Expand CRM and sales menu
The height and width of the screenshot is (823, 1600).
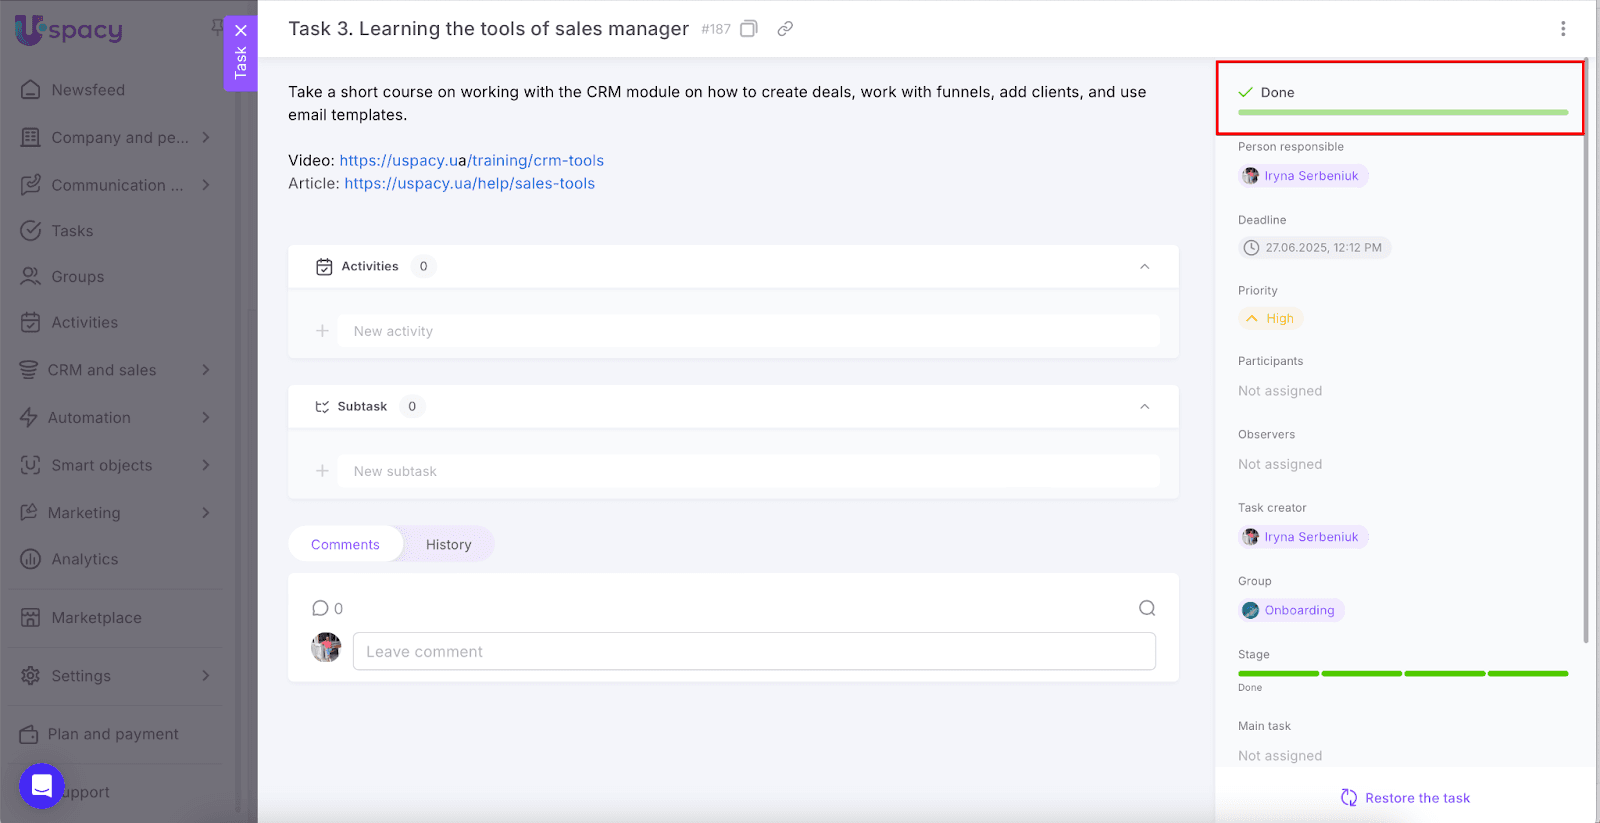tap(206, 370)
